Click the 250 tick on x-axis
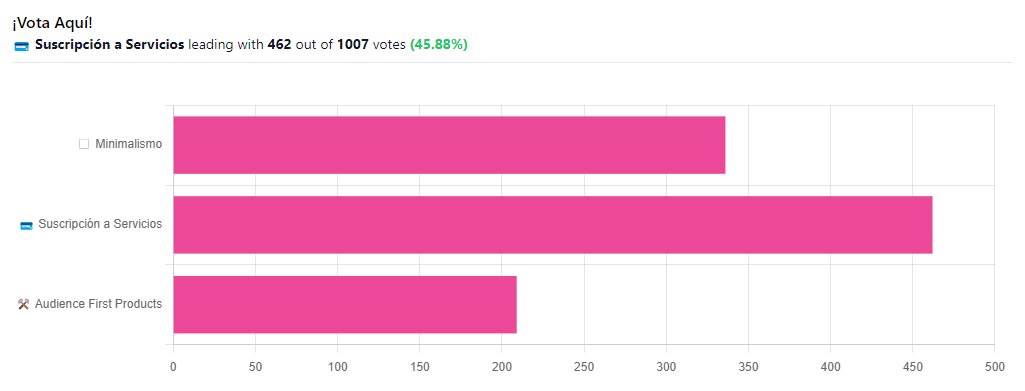Image resolution: width=1025 pixels, height=391 pixels. click(584, 367)
